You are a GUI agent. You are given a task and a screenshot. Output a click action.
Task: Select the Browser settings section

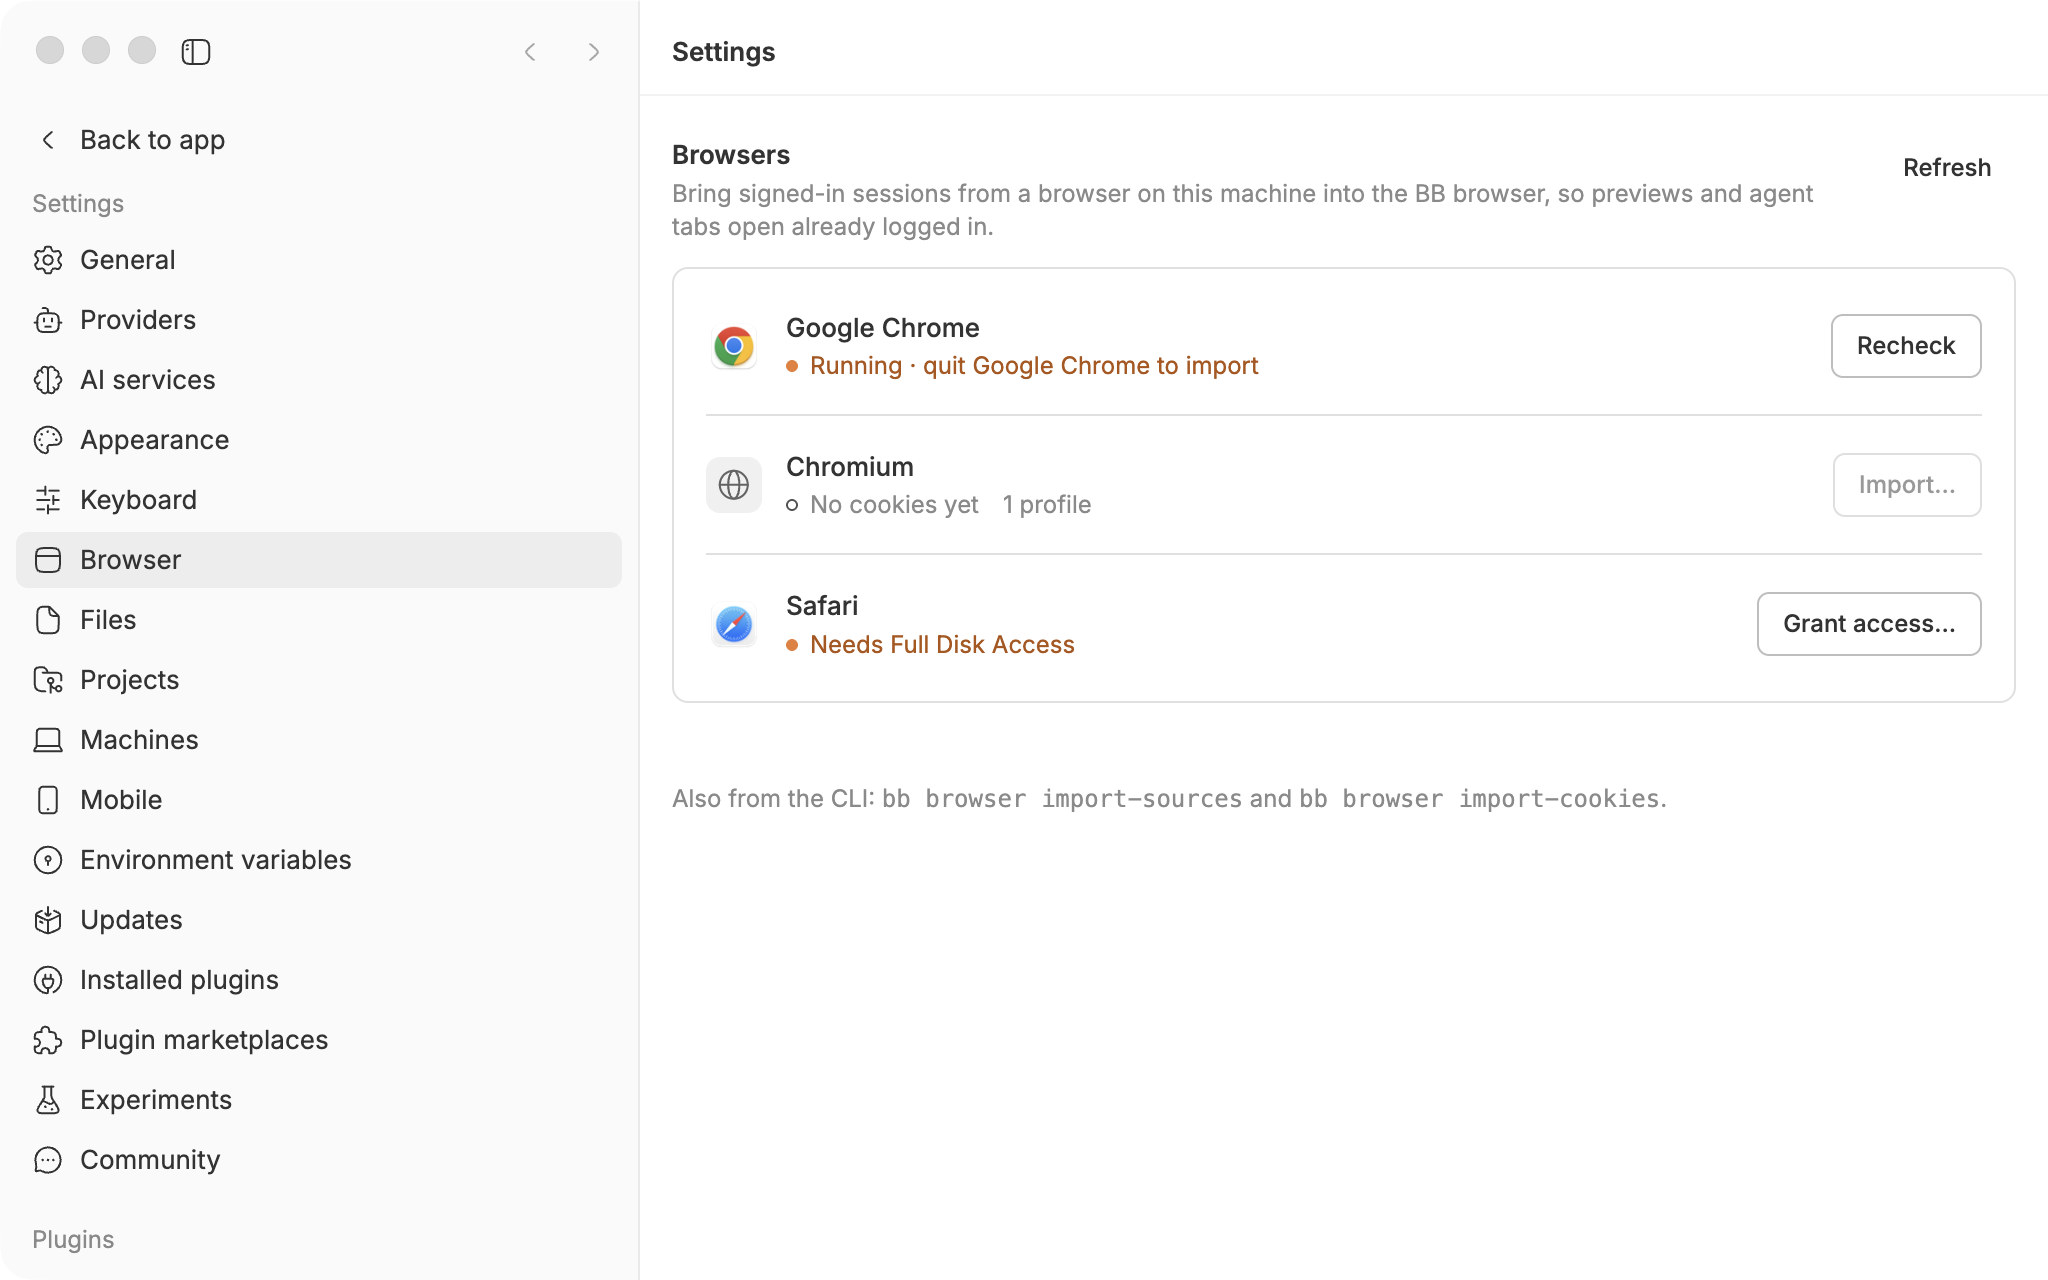(319, 560)
